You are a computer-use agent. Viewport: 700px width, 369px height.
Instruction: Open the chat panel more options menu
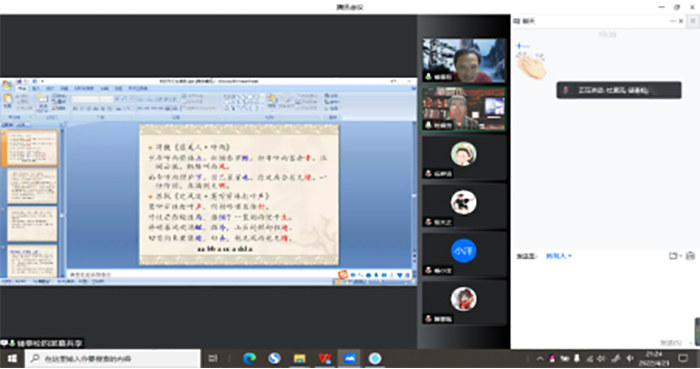tap(672, 21)
